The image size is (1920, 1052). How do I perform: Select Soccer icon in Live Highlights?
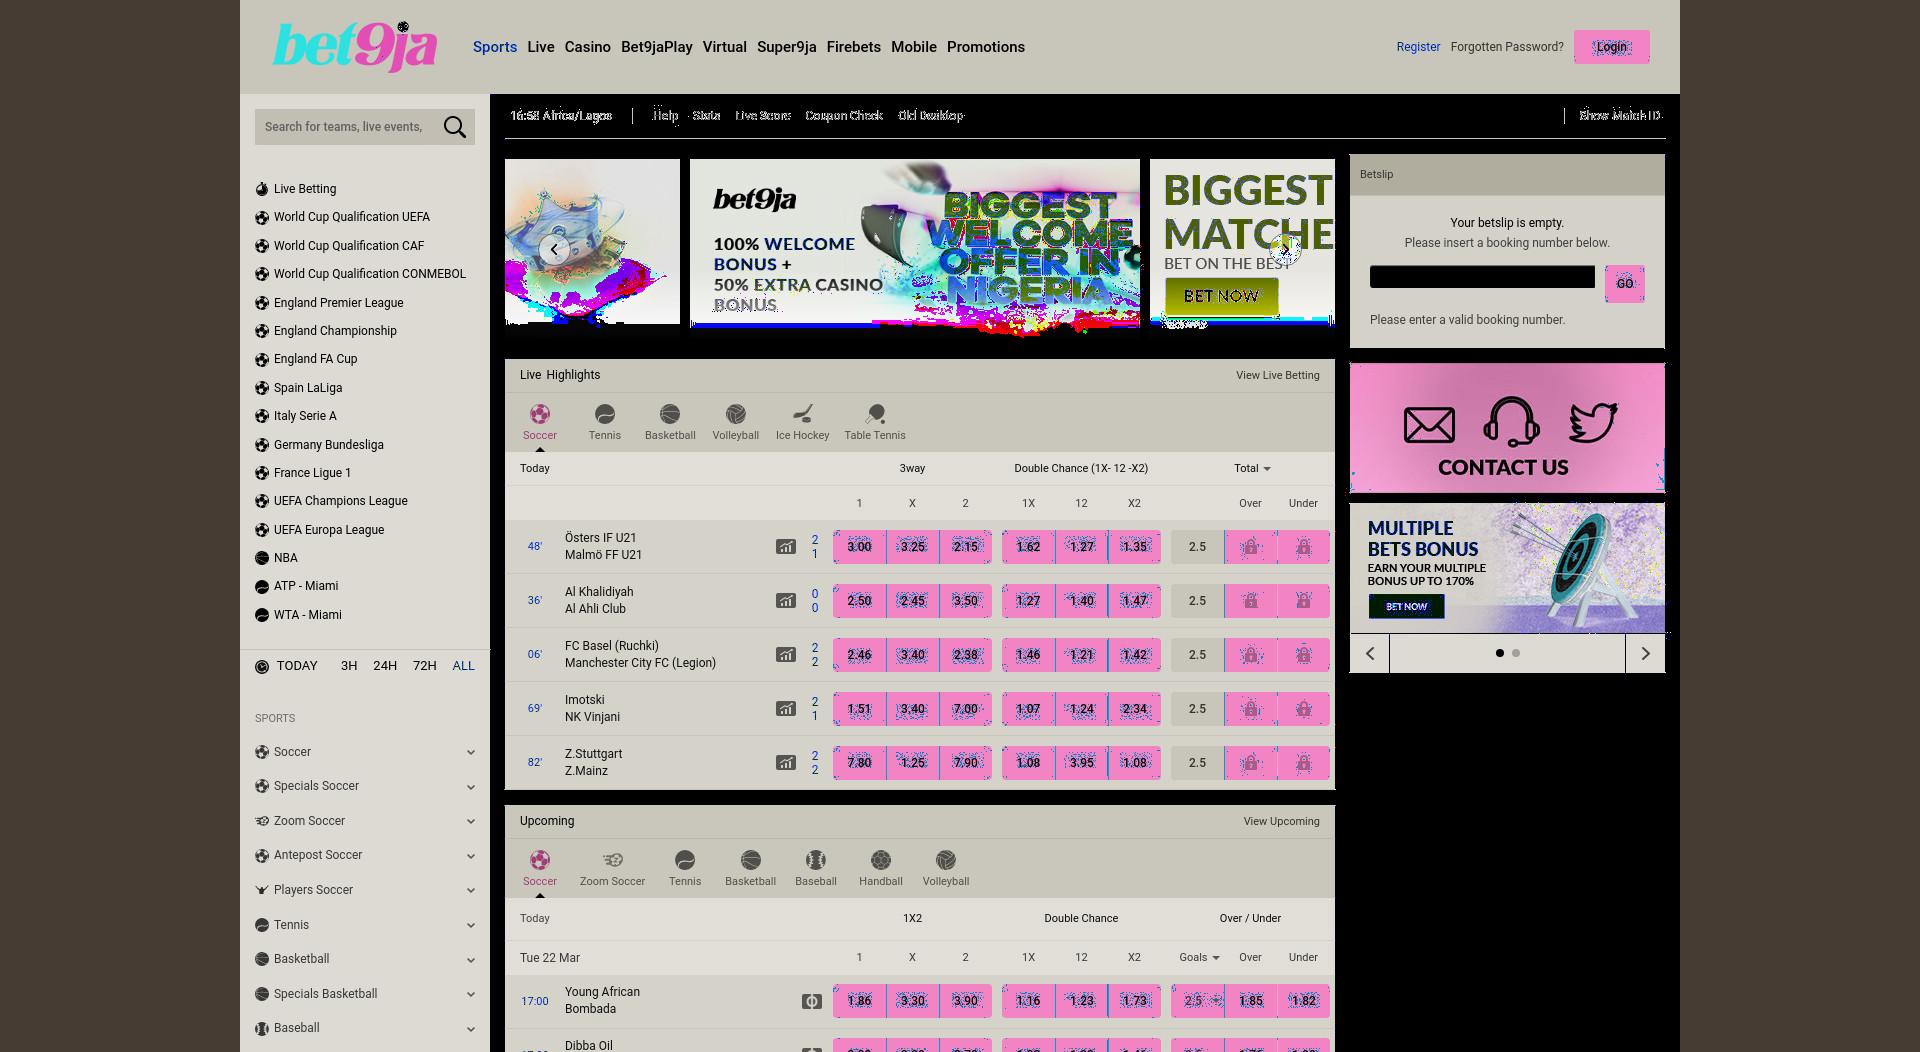540,414
